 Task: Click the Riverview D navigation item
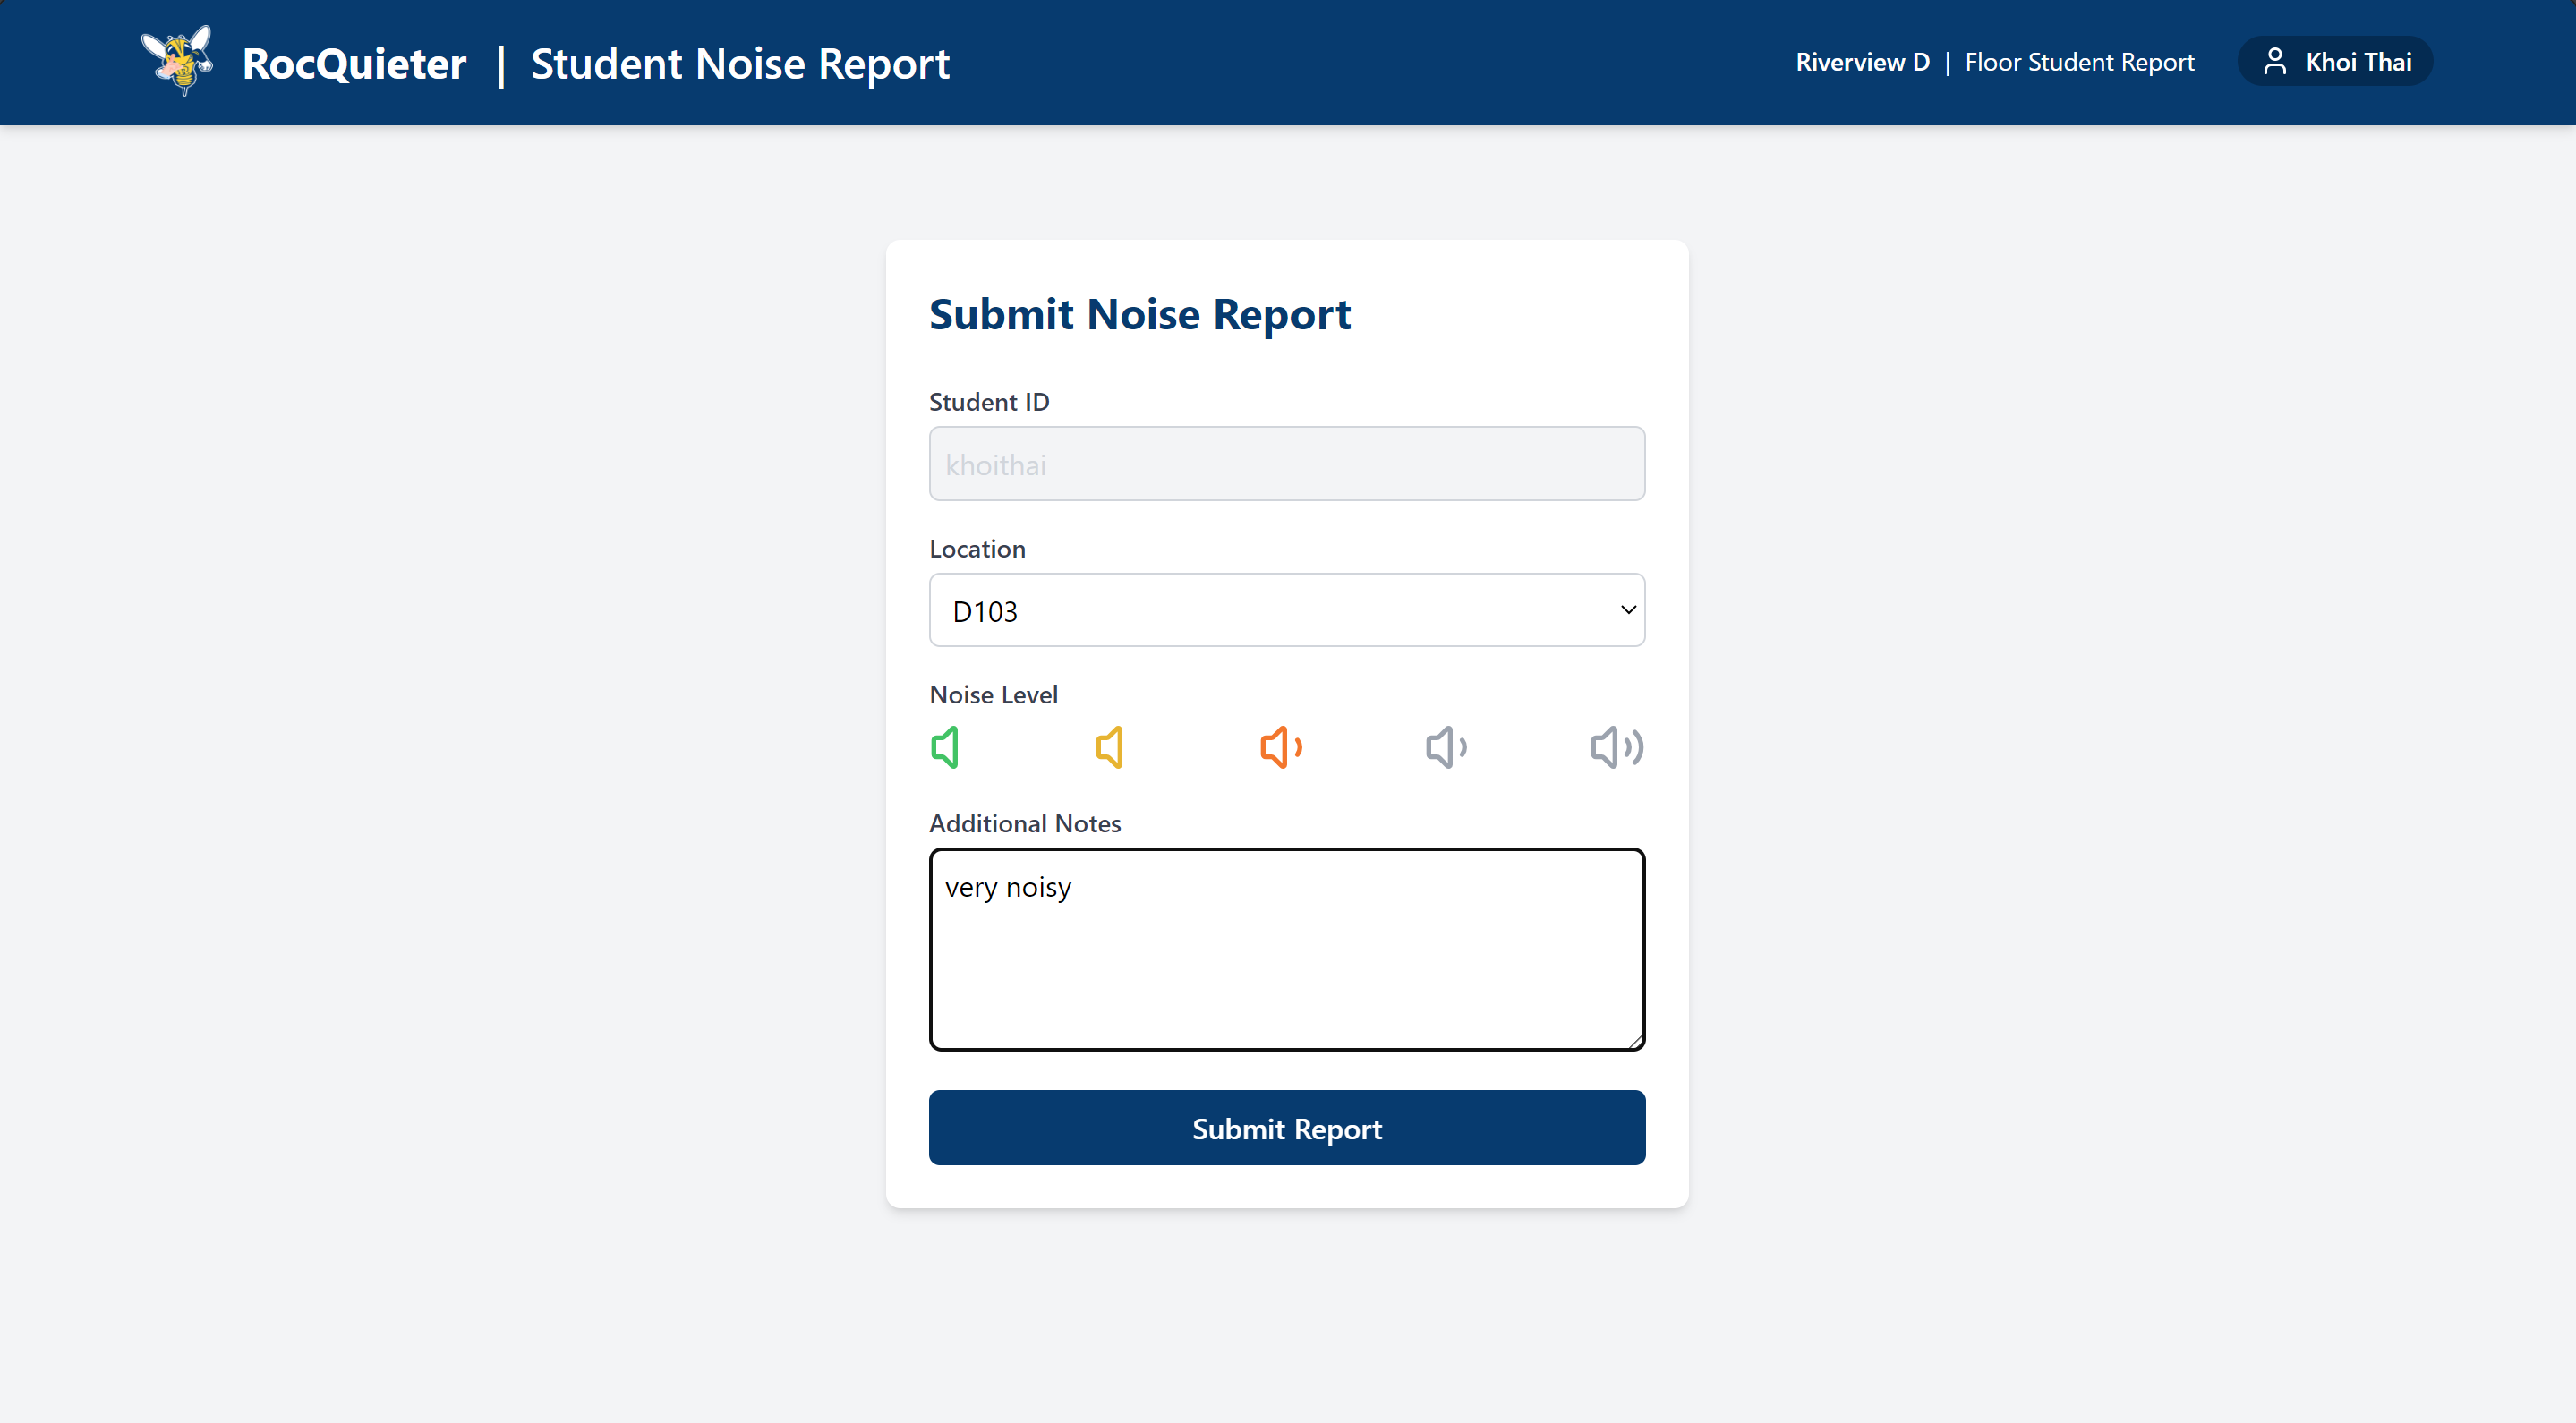point(1862,62)
